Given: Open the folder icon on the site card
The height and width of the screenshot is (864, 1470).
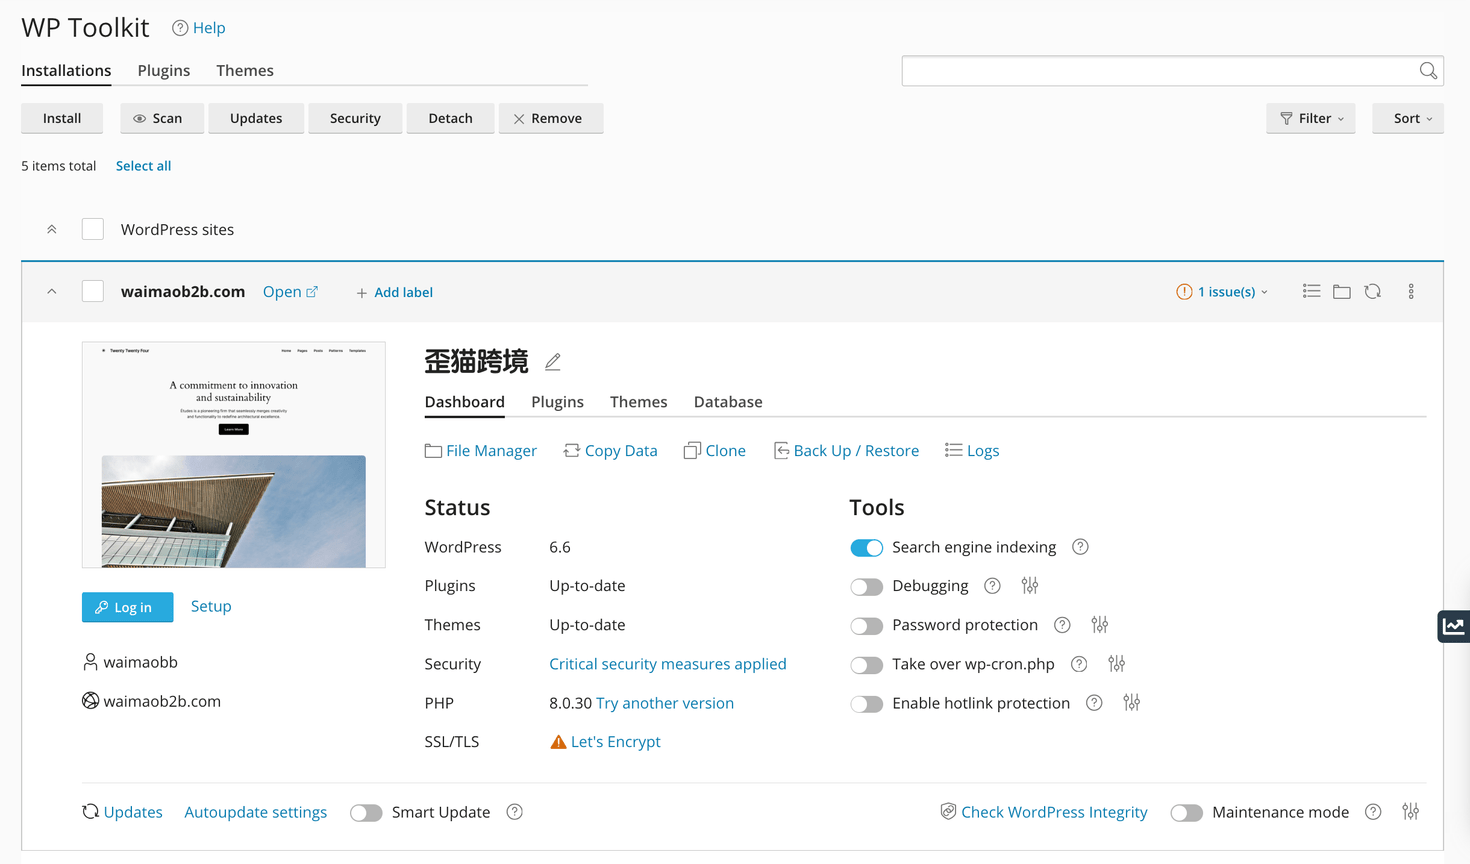Looking at the screenshot, I should point(1341,291).
